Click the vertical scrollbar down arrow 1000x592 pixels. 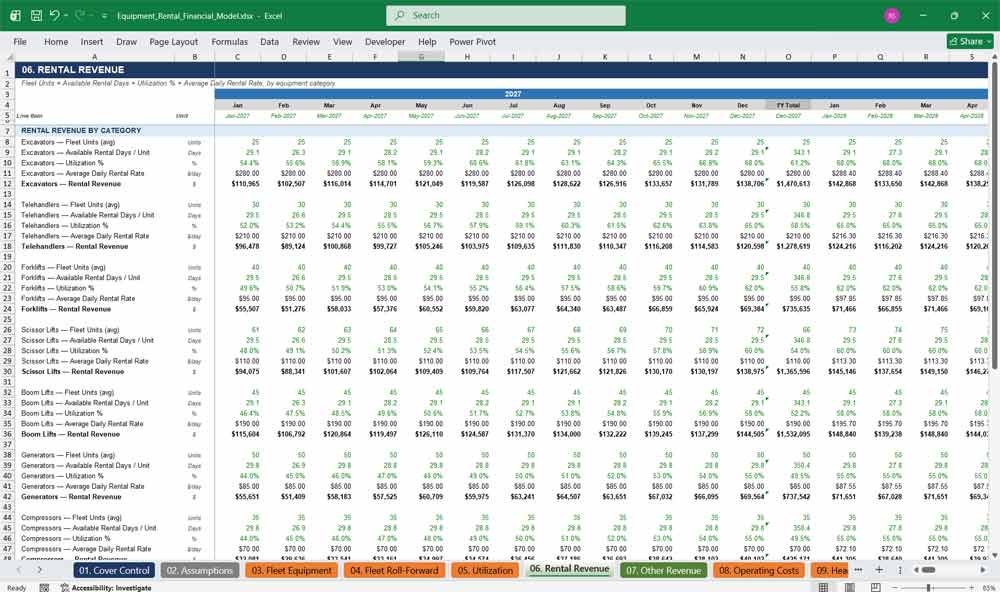(994, 556)
